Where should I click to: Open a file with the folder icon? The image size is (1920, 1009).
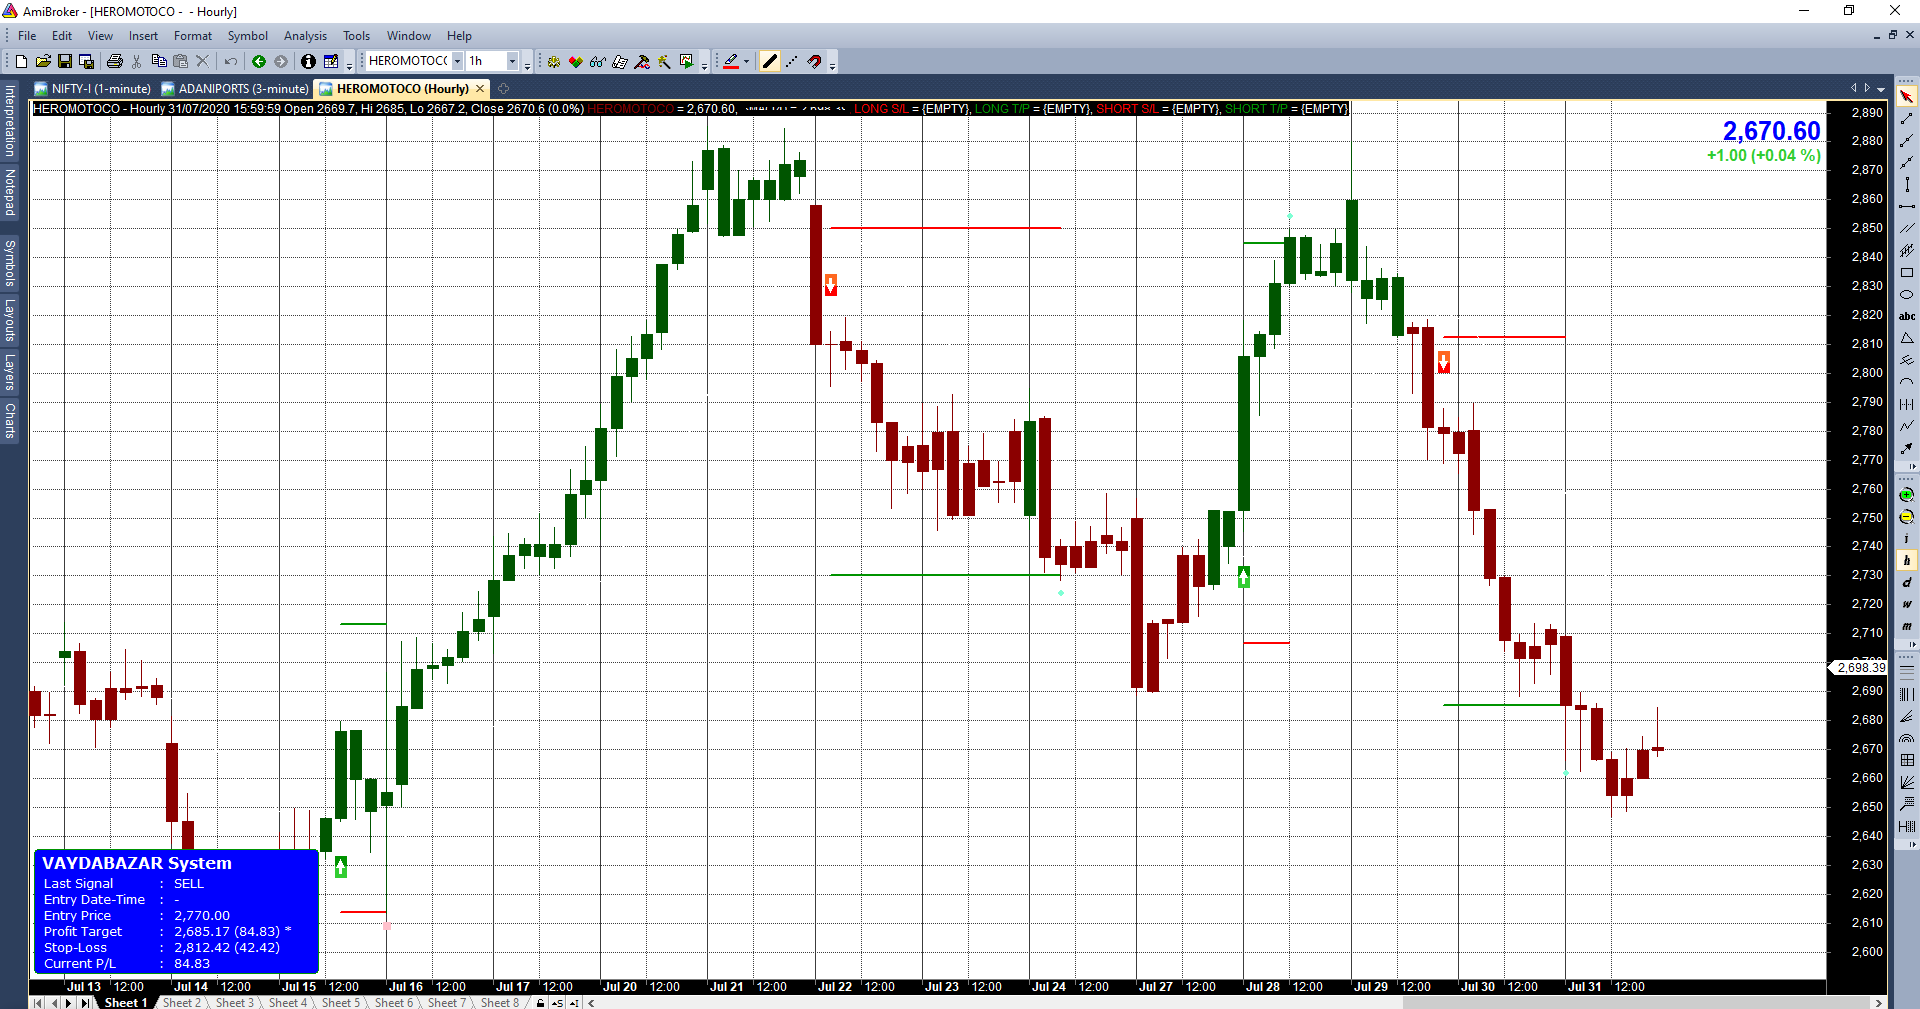pyautogui.click(x=43, y=62)
